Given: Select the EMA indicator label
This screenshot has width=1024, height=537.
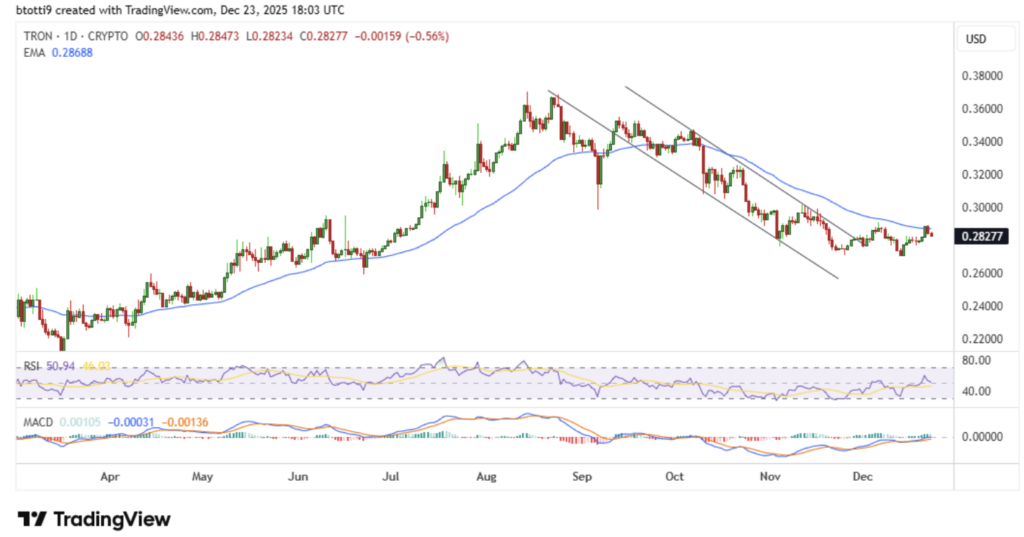Looking at the screenshot, I should click(37, 55).
